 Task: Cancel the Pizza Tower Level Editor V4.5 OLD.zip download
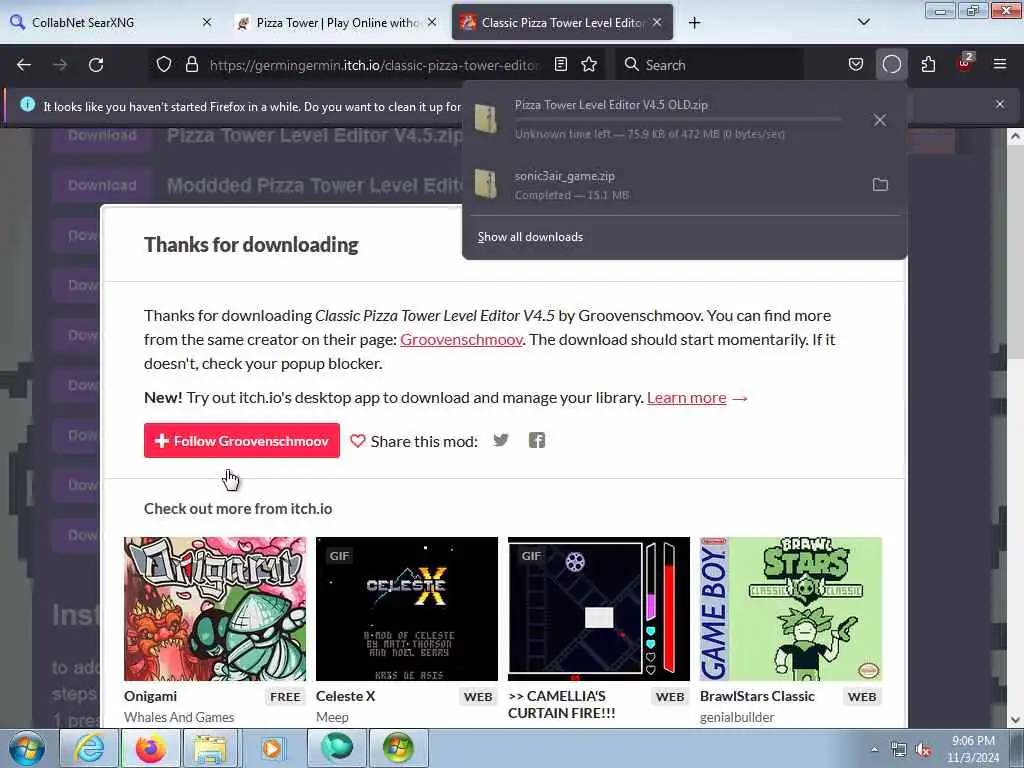click(880, 120)
